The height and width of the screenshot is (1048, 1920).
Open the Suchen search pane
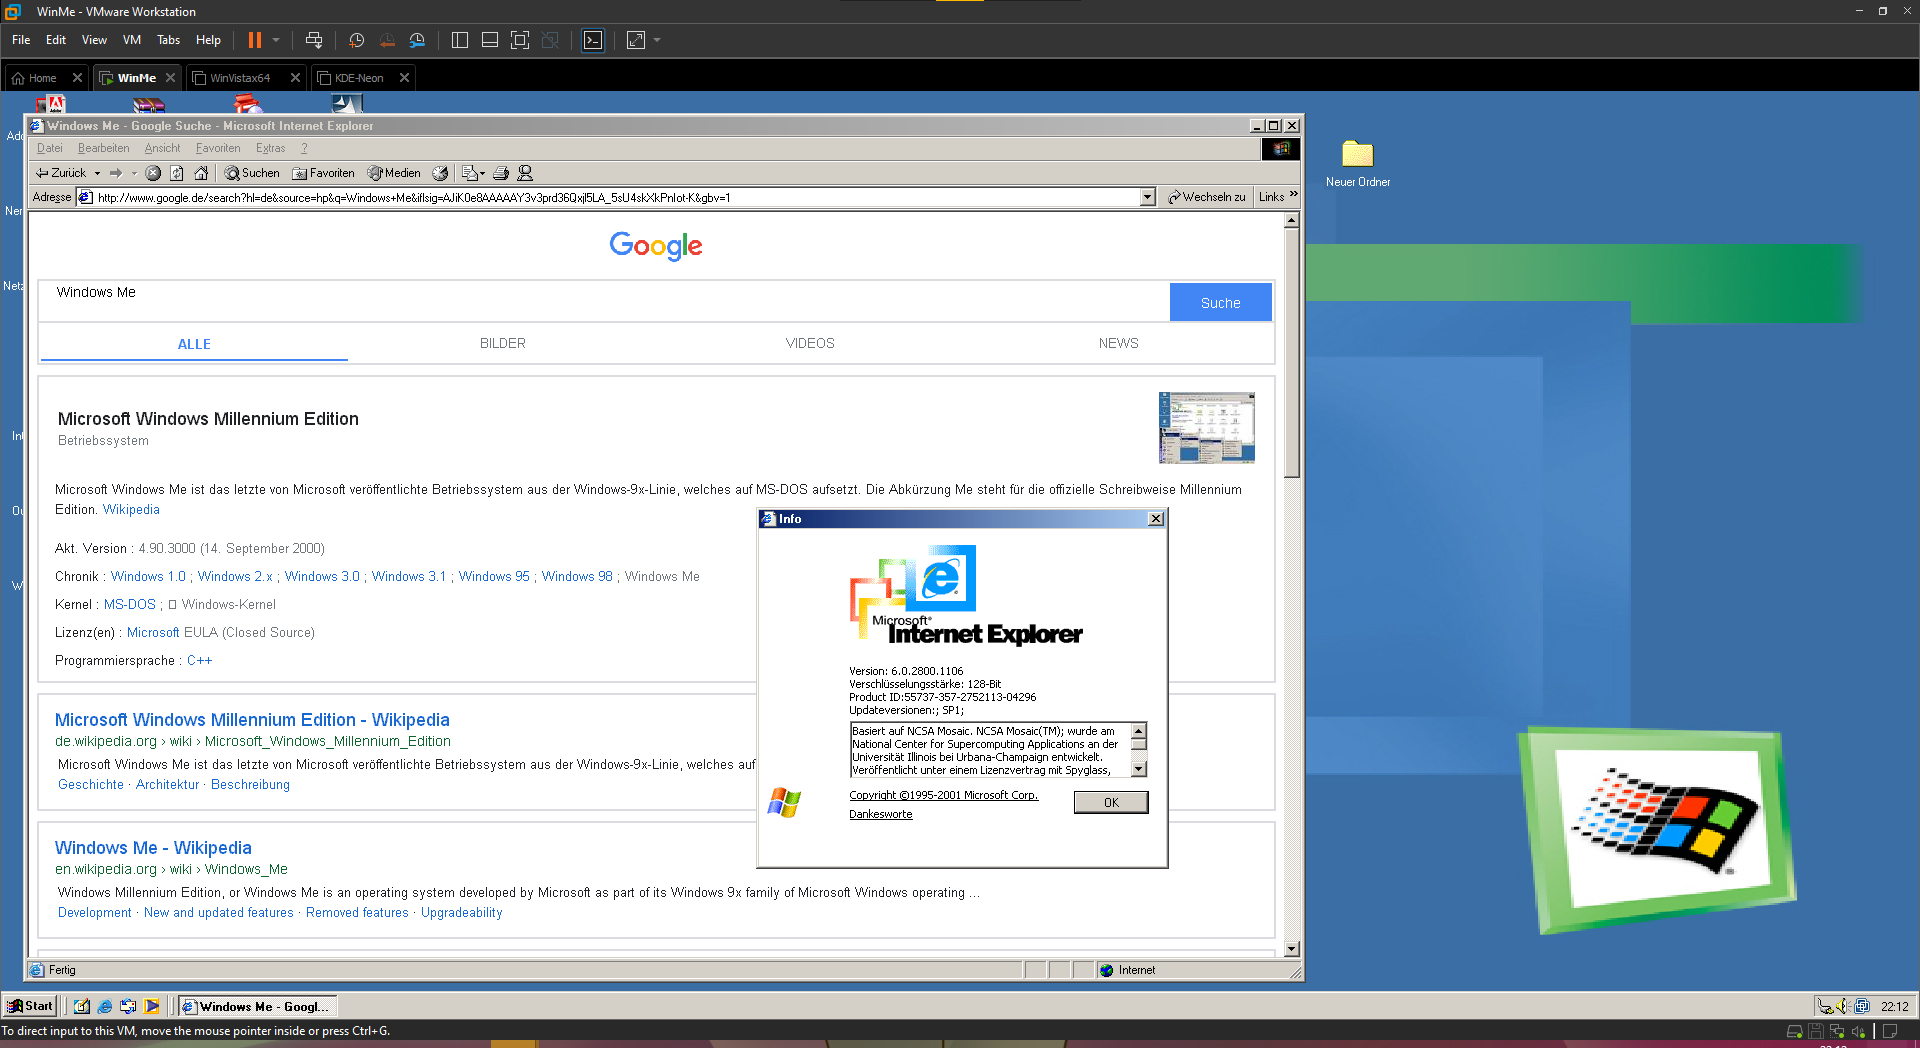pyautogui.click(x=252, y=173)
